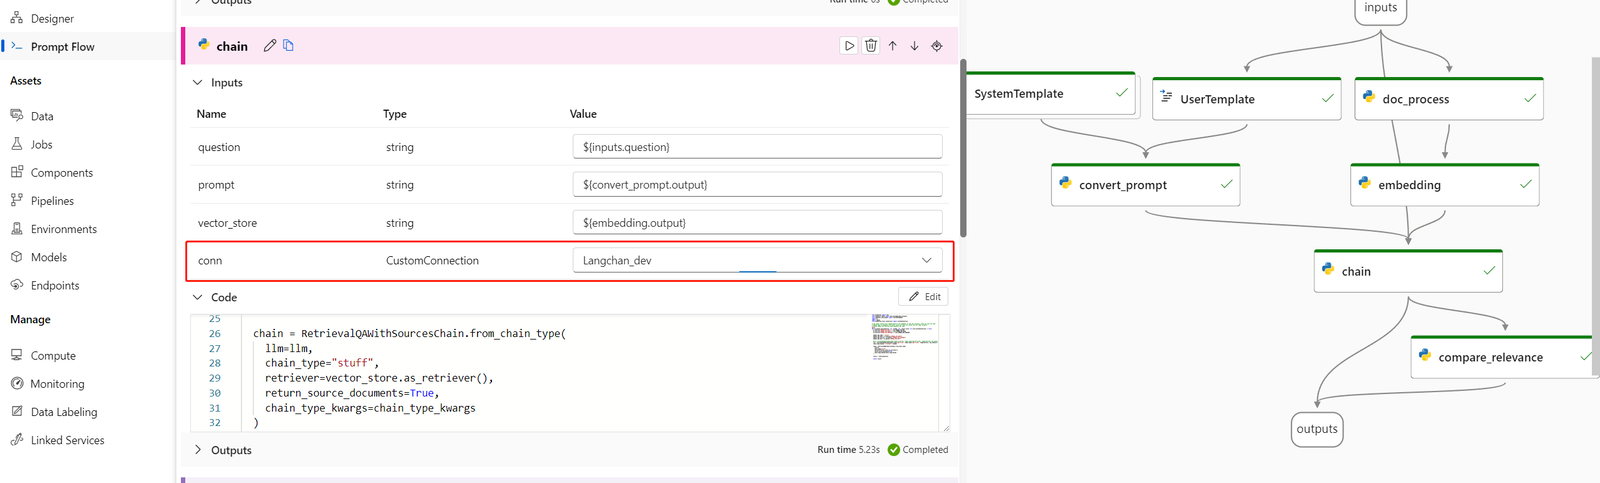
Task: Click the Edit code button
Action: point(923,297)
